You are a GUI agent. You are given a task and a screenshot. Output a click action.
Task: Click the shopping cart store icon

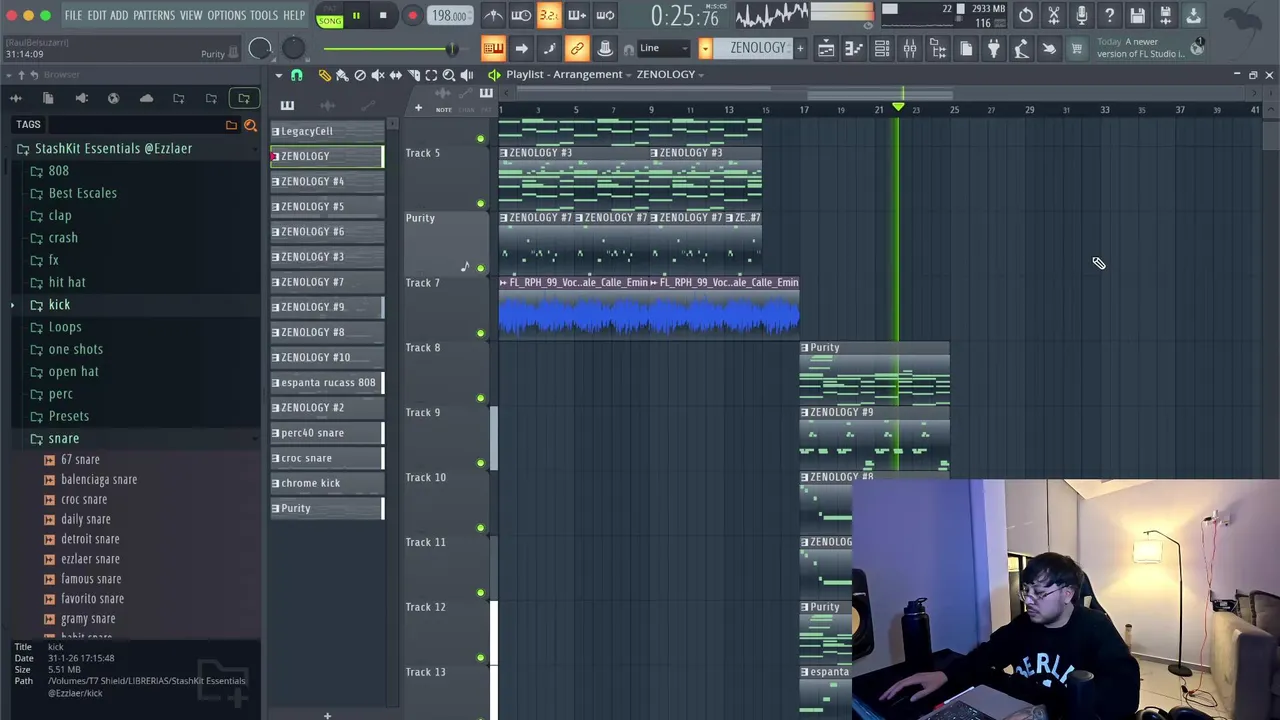[x=1077, y=48]
